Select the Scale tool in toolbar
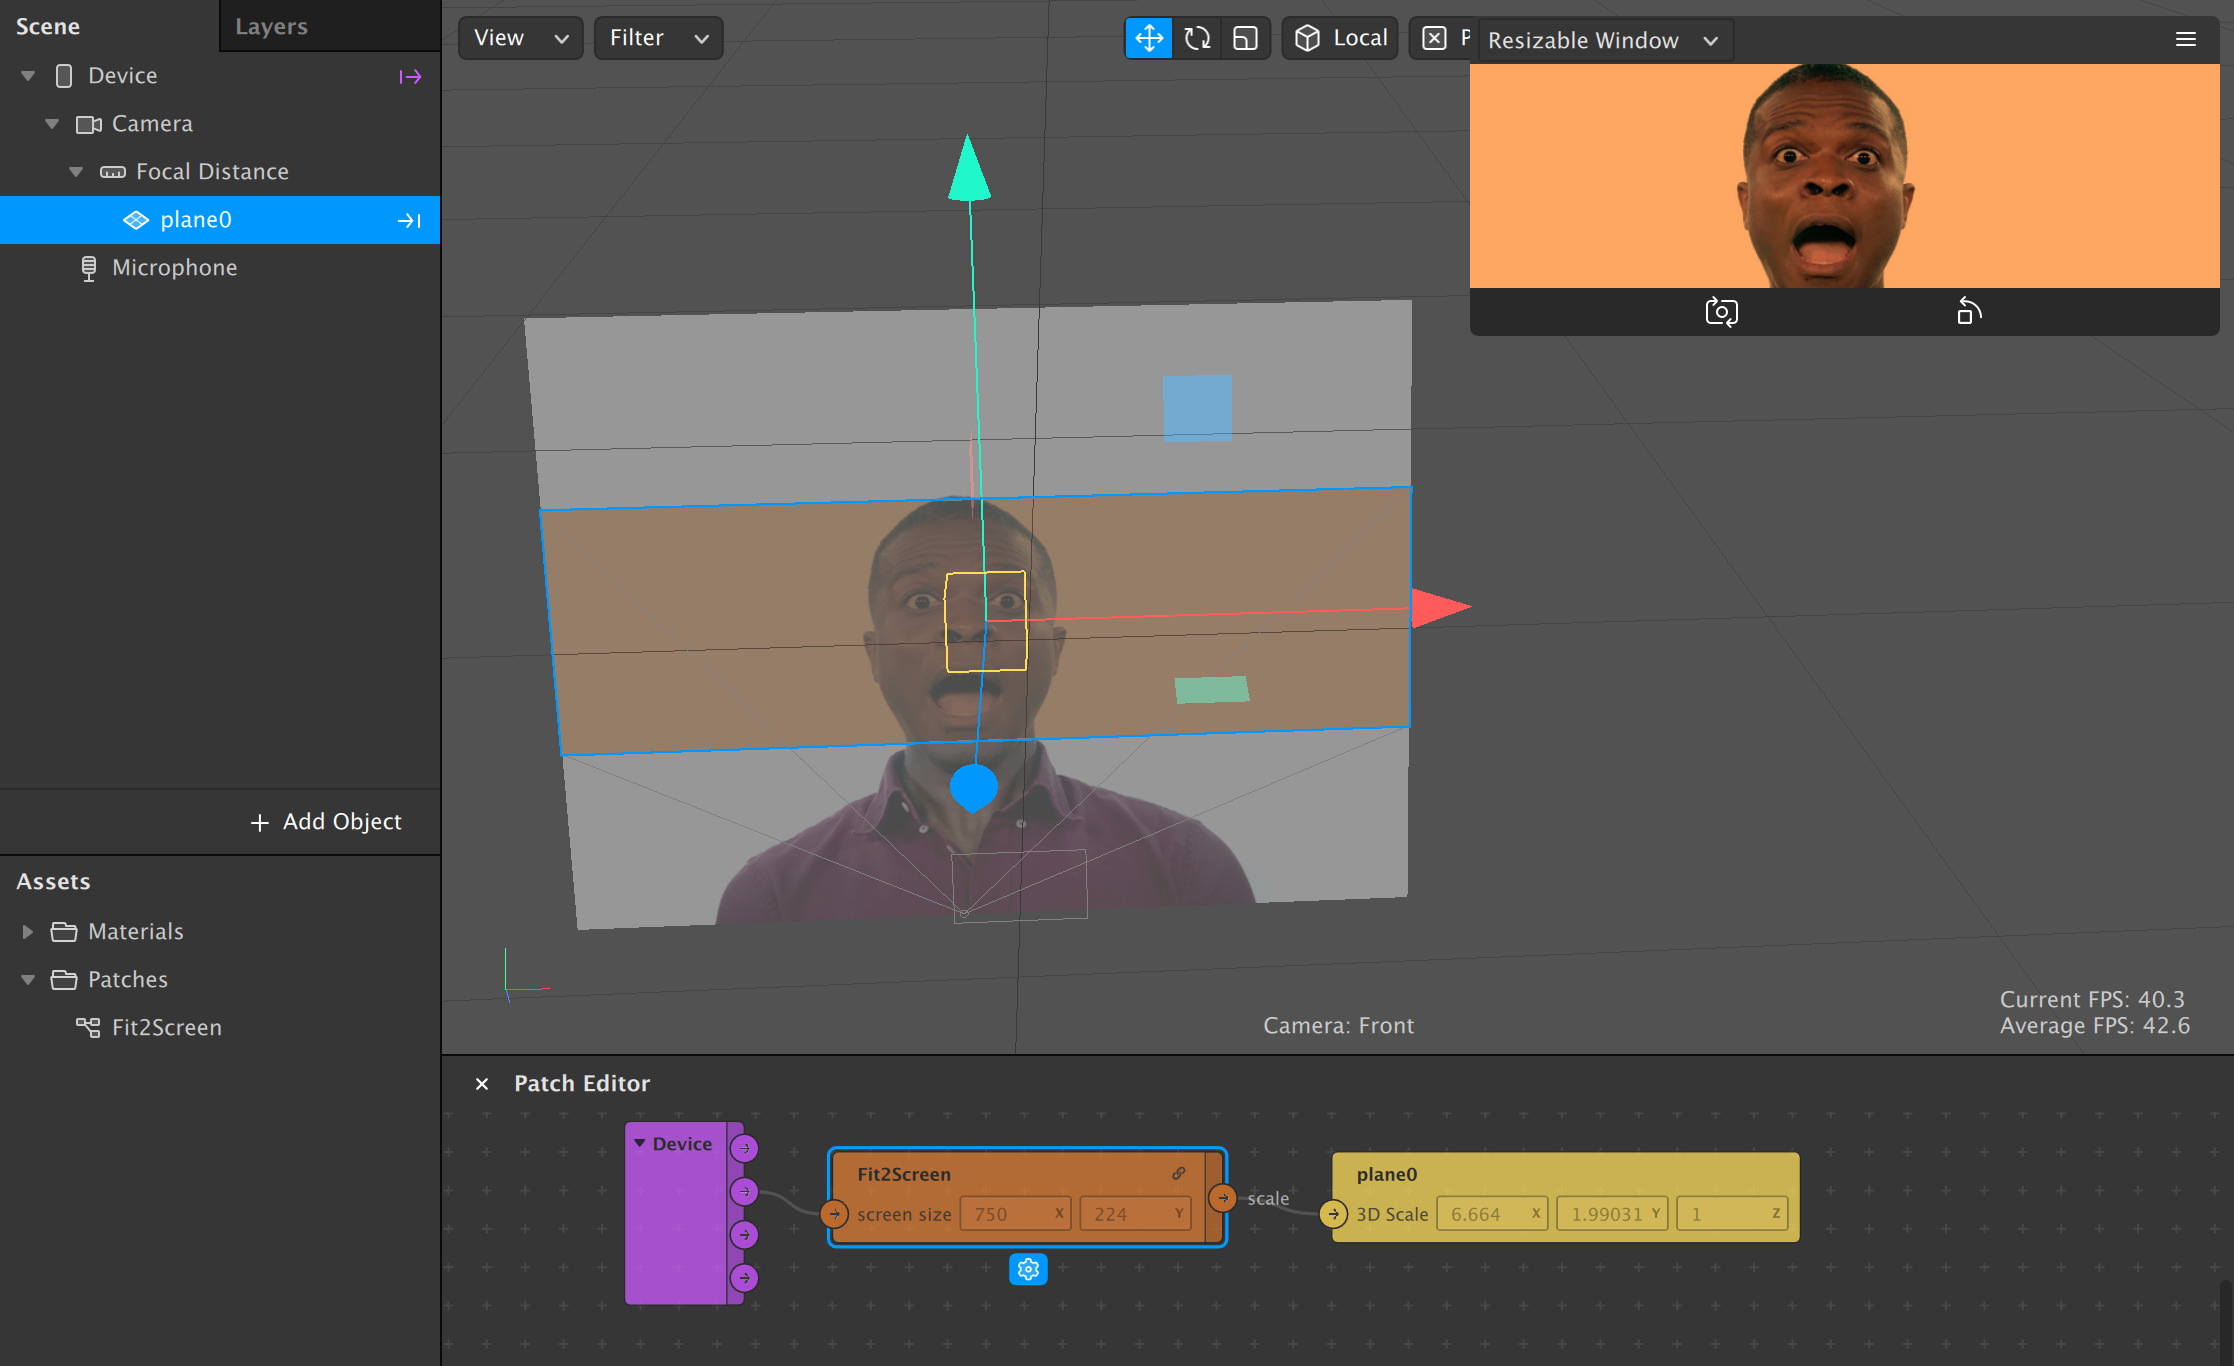 [1245, 38]
